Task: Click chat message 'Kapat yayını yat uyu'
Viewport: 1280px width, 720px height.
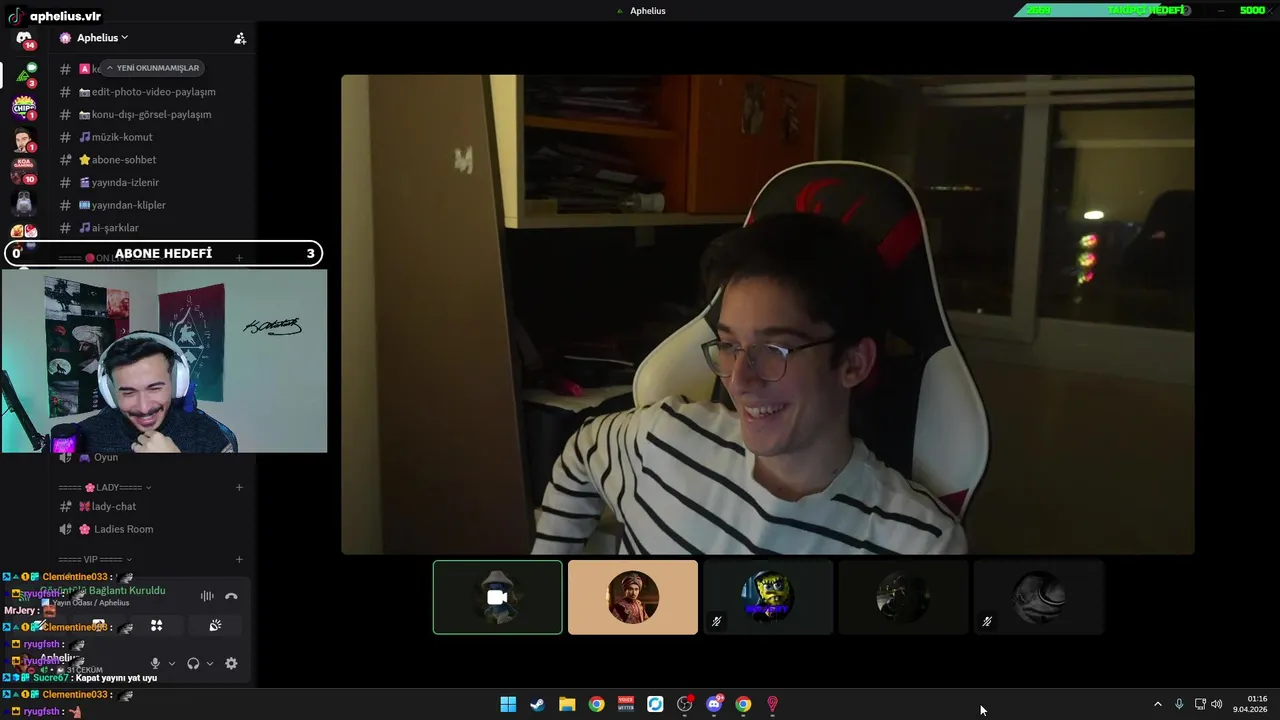Action: (x=116, y=678)
